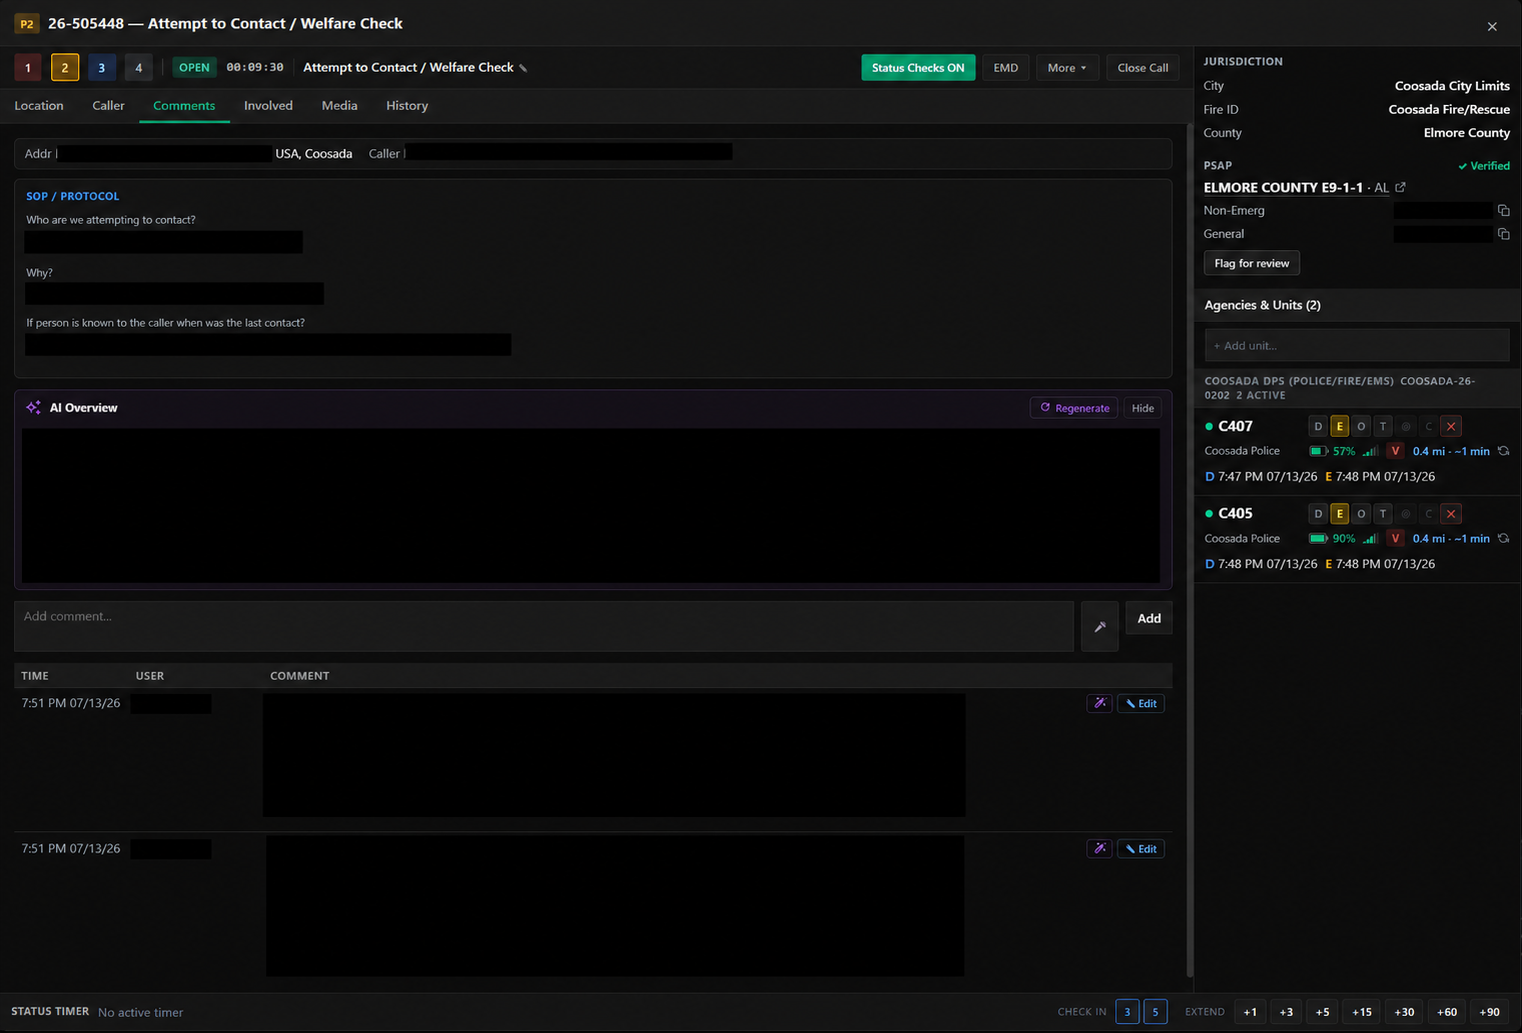Screen dimensions: 1522x1033
Task: Remove unit C407 with the red X
Action: 1451,426
